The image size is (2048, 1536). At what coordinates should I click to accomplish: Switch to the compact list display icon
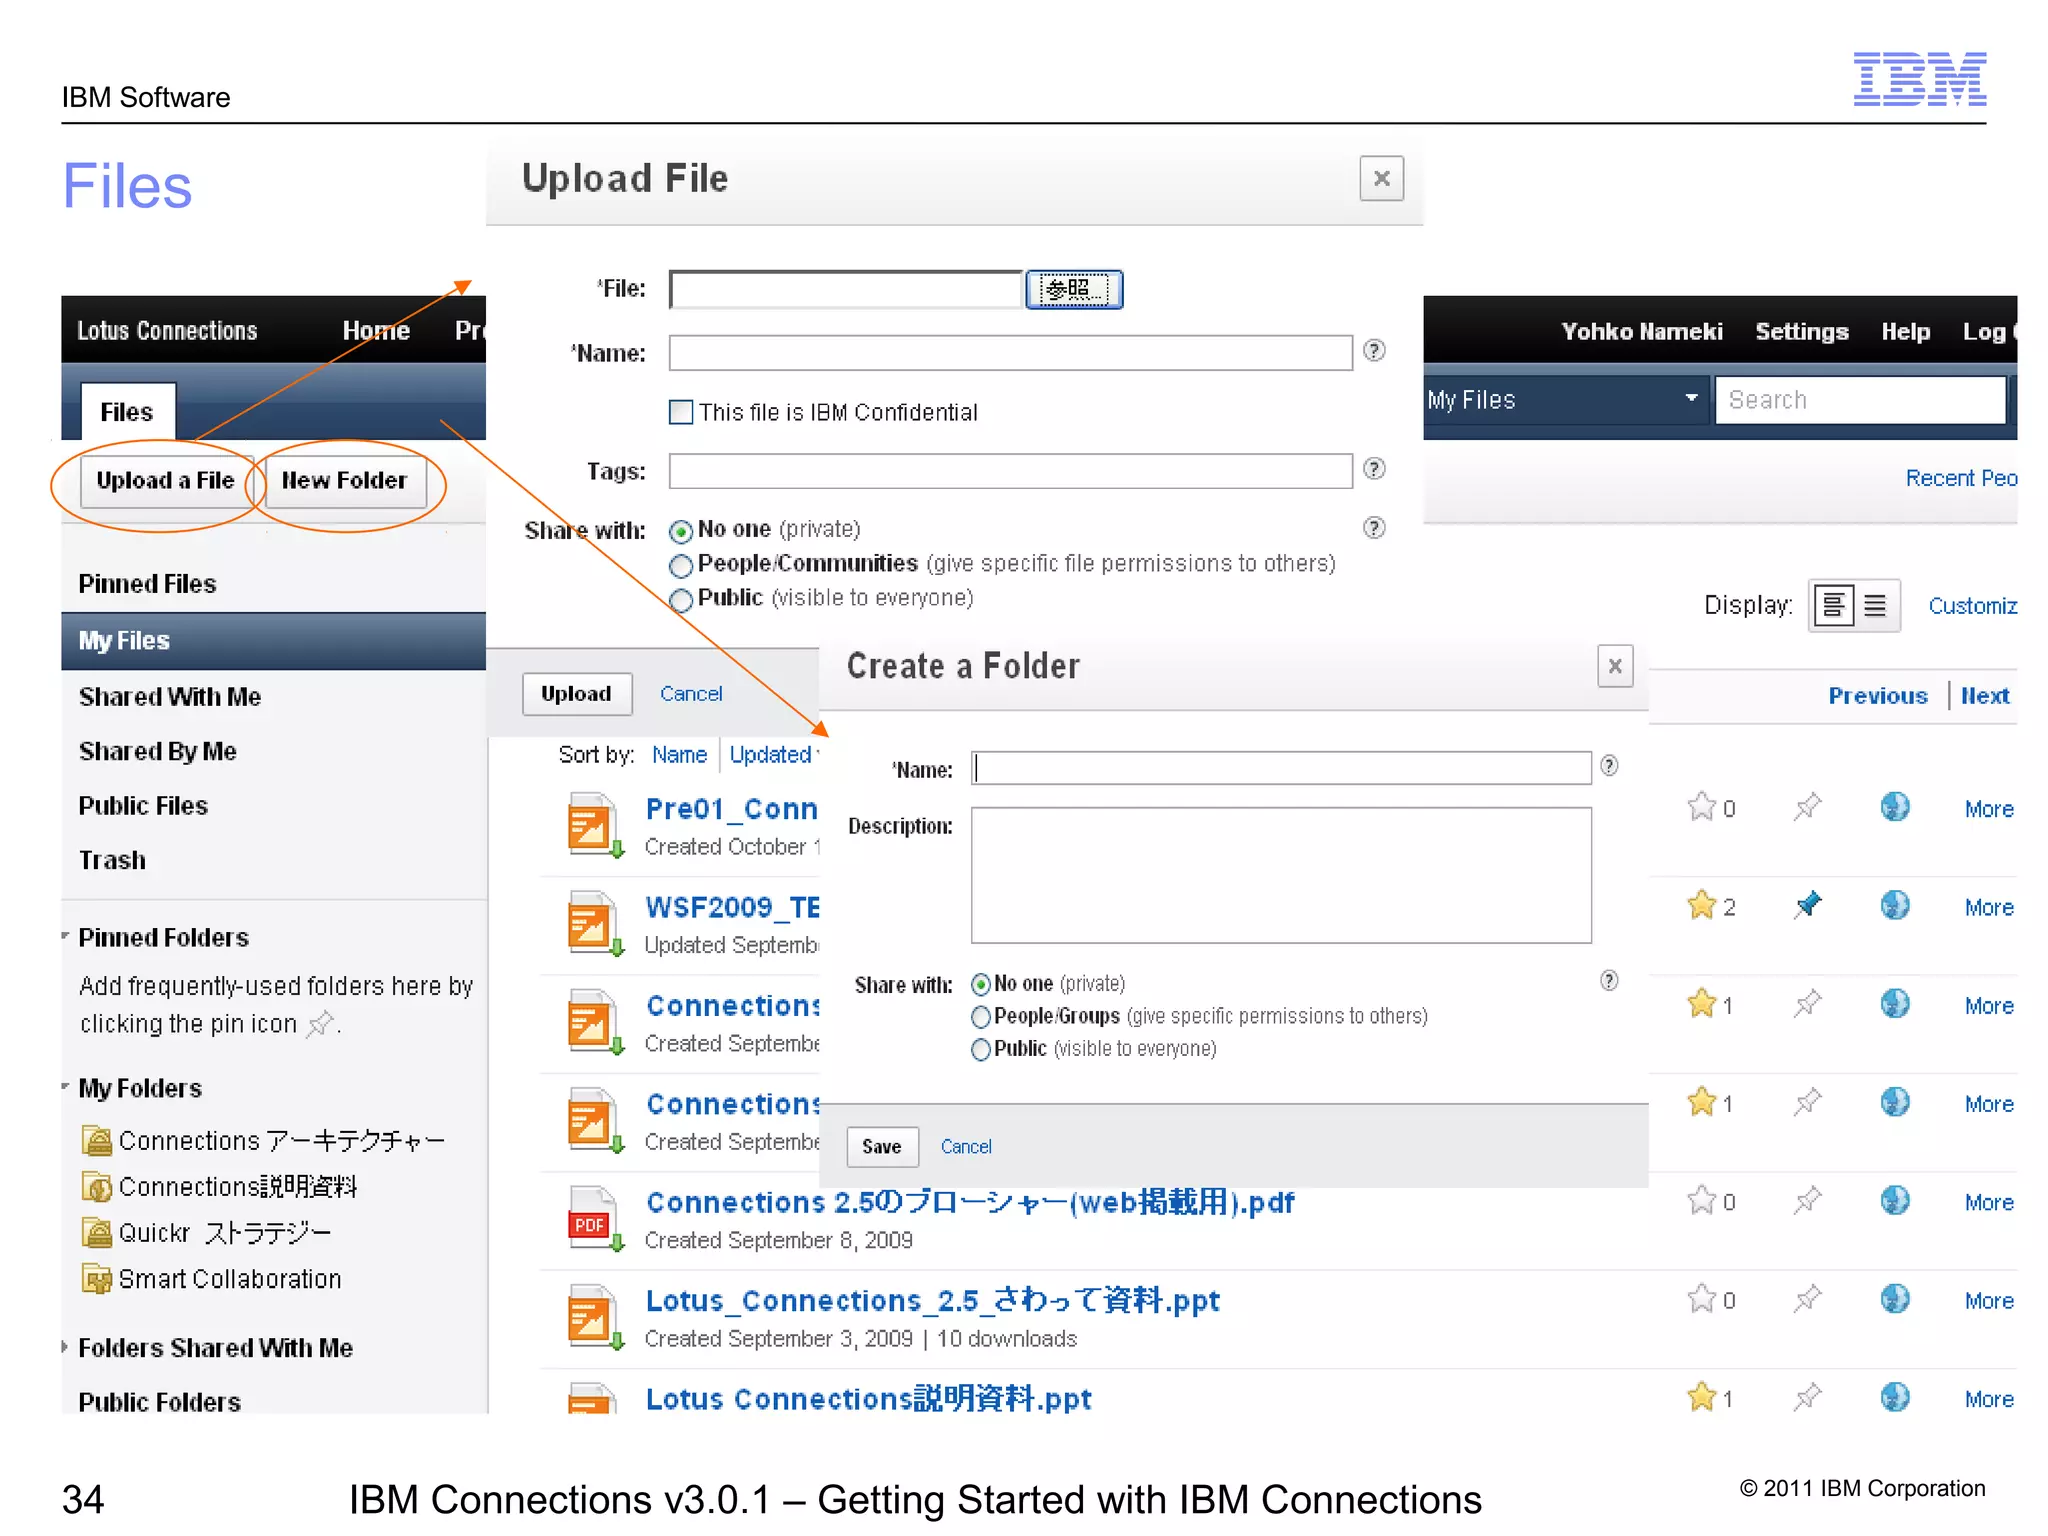[1876, 605]
